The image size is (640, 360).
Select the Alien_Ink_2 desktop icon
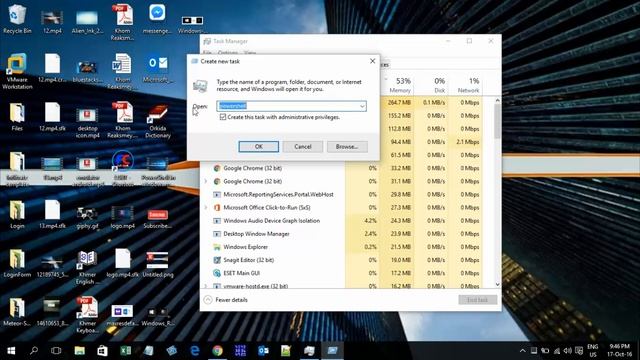click(x=87, y=21)
